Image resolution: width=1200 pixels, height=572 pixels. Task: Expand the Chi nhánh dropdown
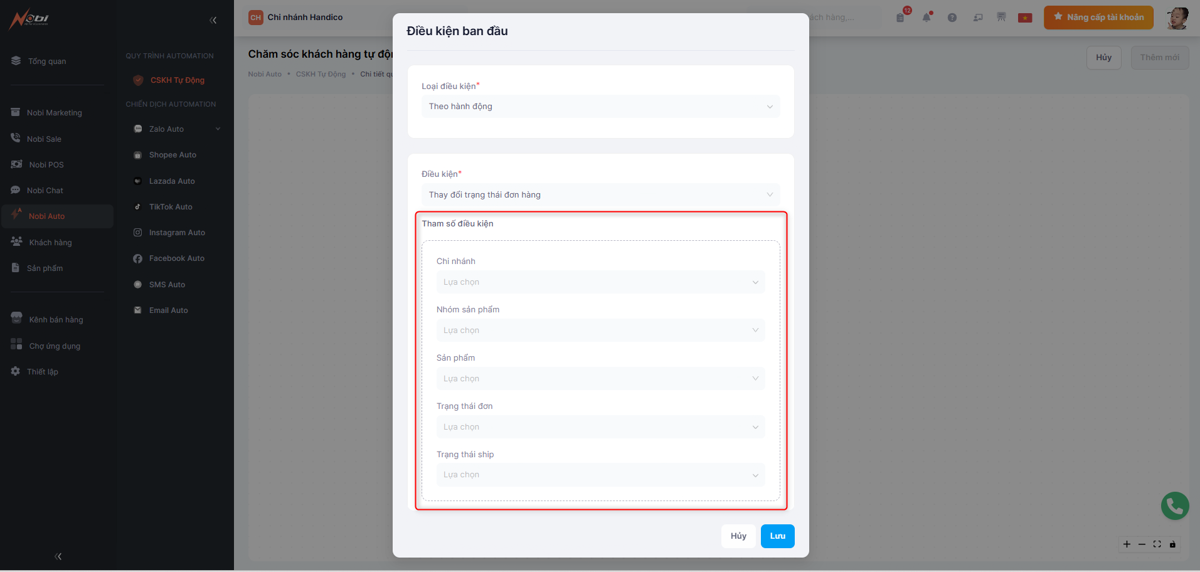[600, 282]
